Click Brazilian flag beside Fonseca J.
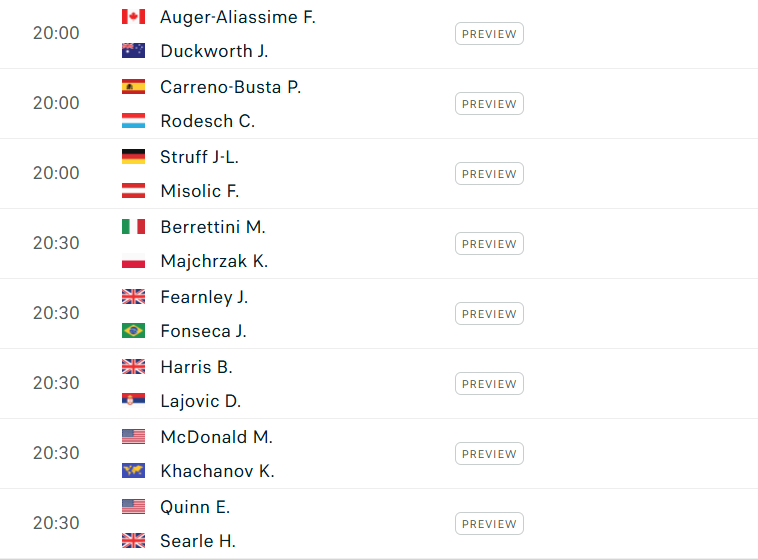 133,331
